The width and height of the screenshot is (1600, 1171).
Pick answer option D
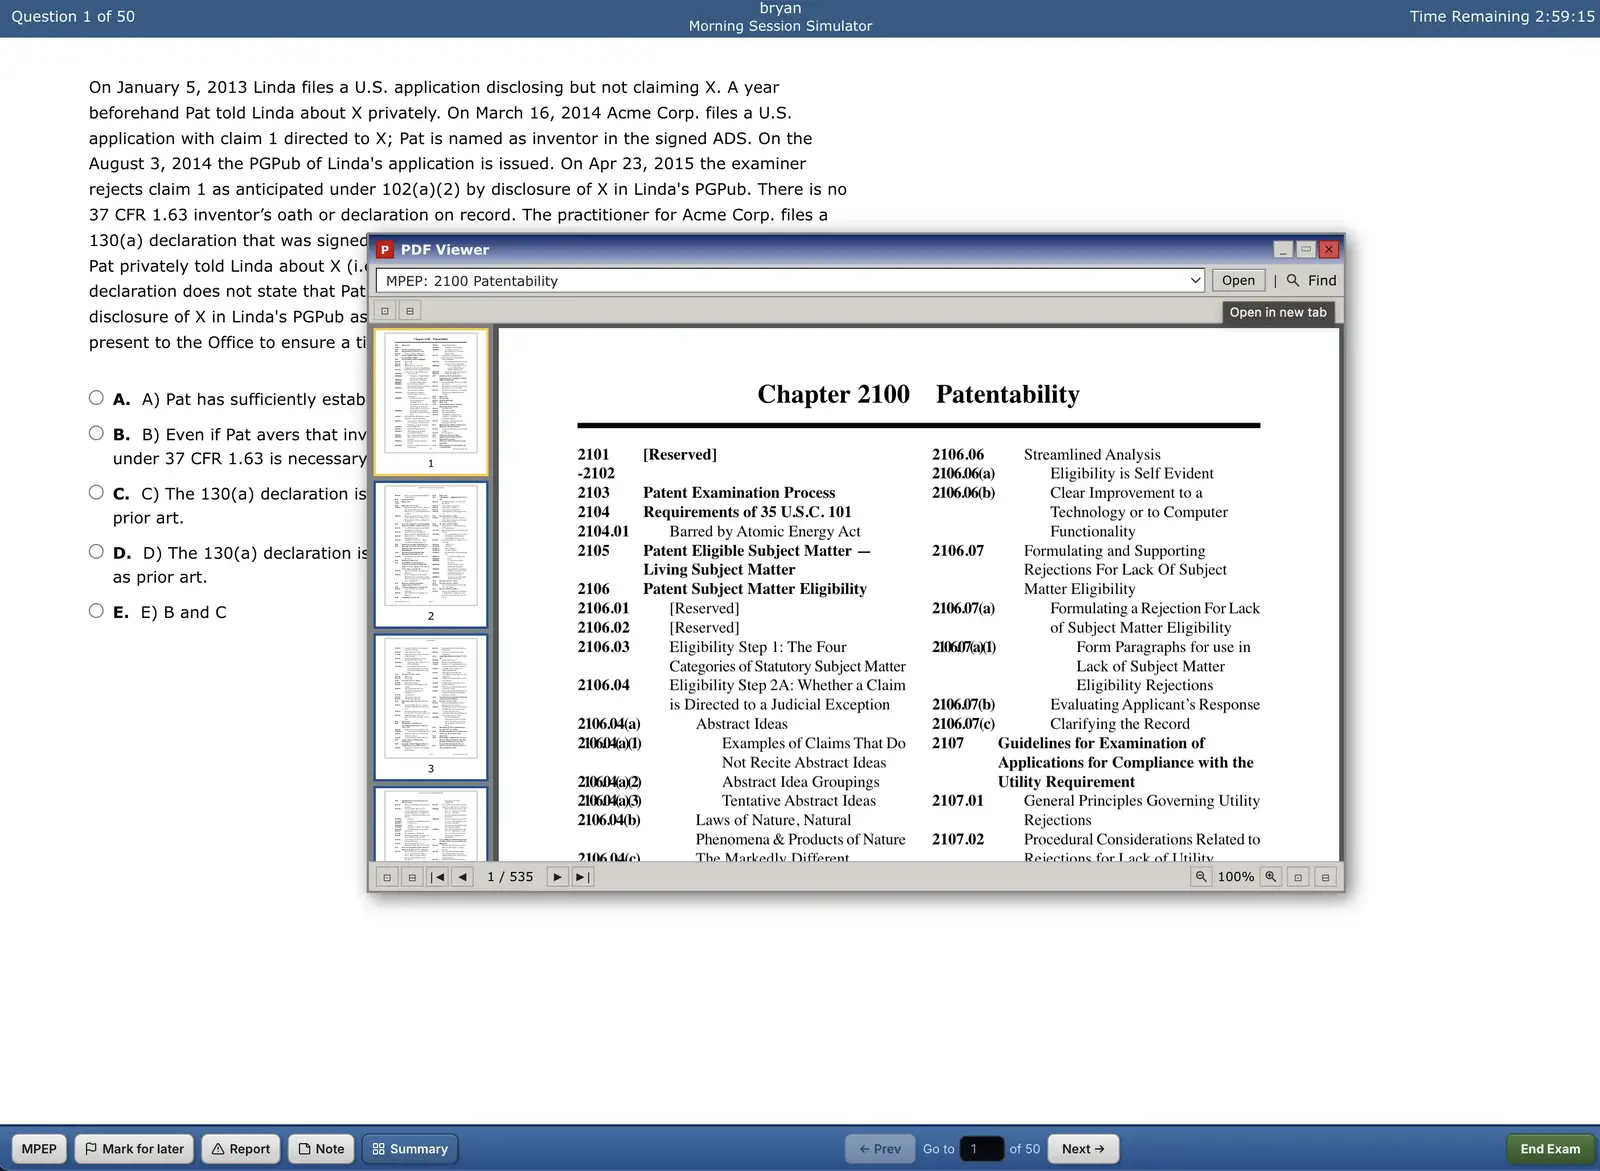pyautogui.click(x=96, y=551)
